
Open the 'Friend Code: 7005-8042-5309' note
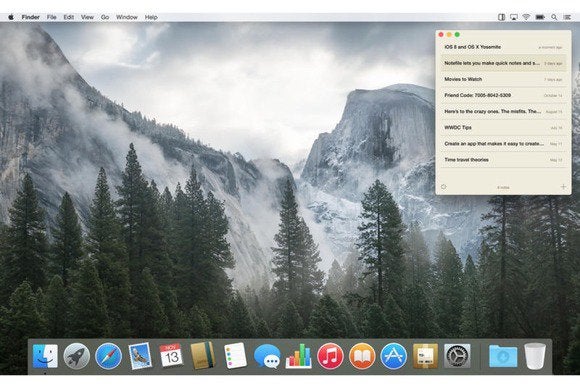click(x=503, y=95)
